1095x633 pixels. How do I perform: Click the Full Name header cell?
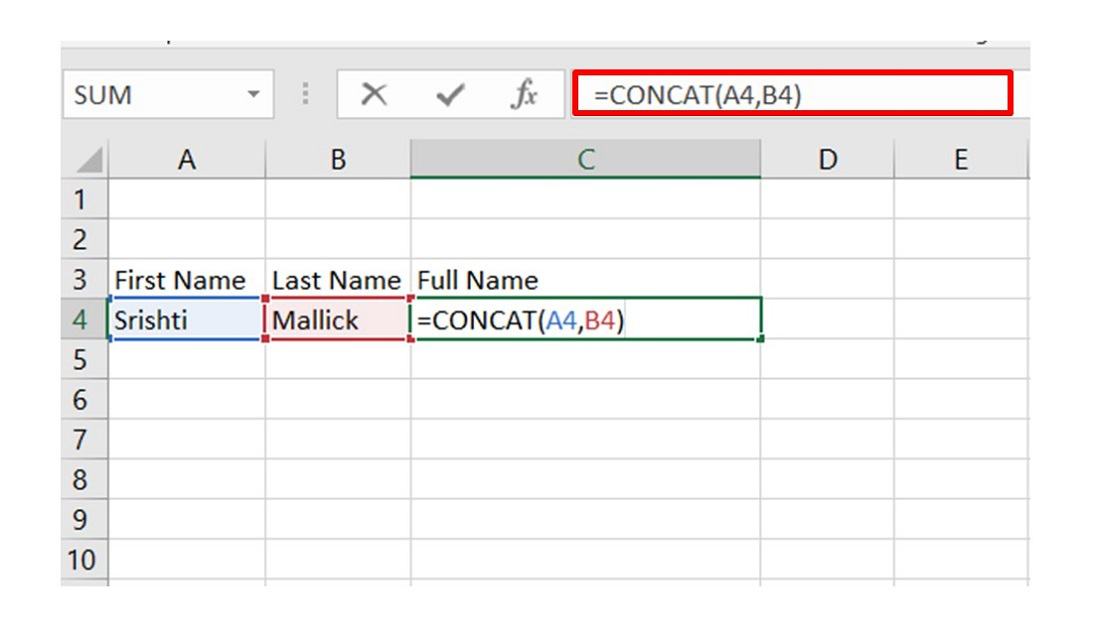(585, 280)
